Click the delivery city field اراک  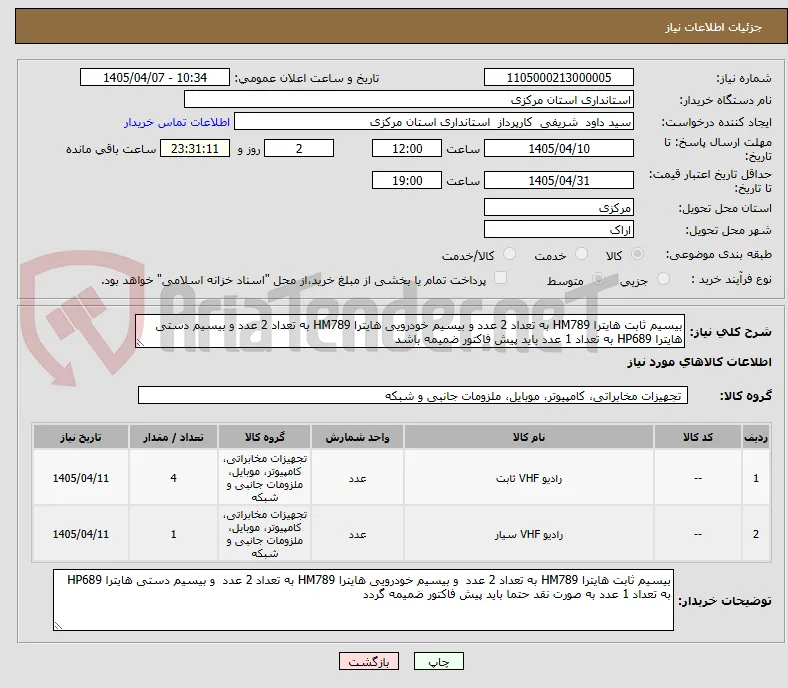click(x=558, y=230)
